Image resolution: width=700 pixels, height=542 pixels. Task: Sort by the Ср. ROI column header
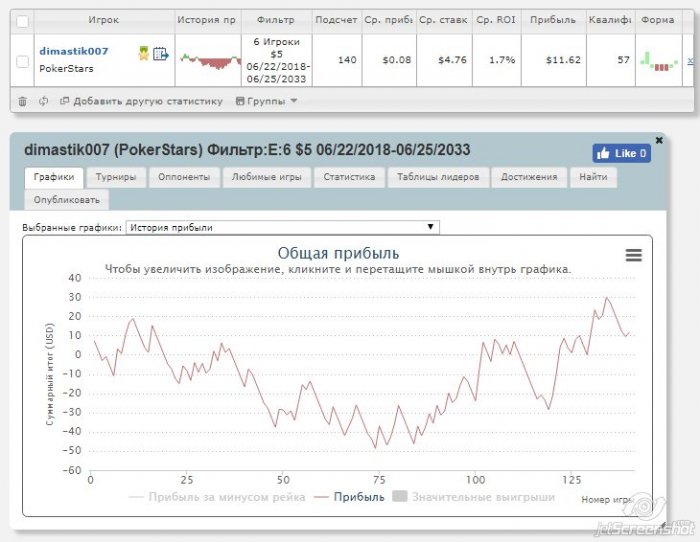(496, 20)
